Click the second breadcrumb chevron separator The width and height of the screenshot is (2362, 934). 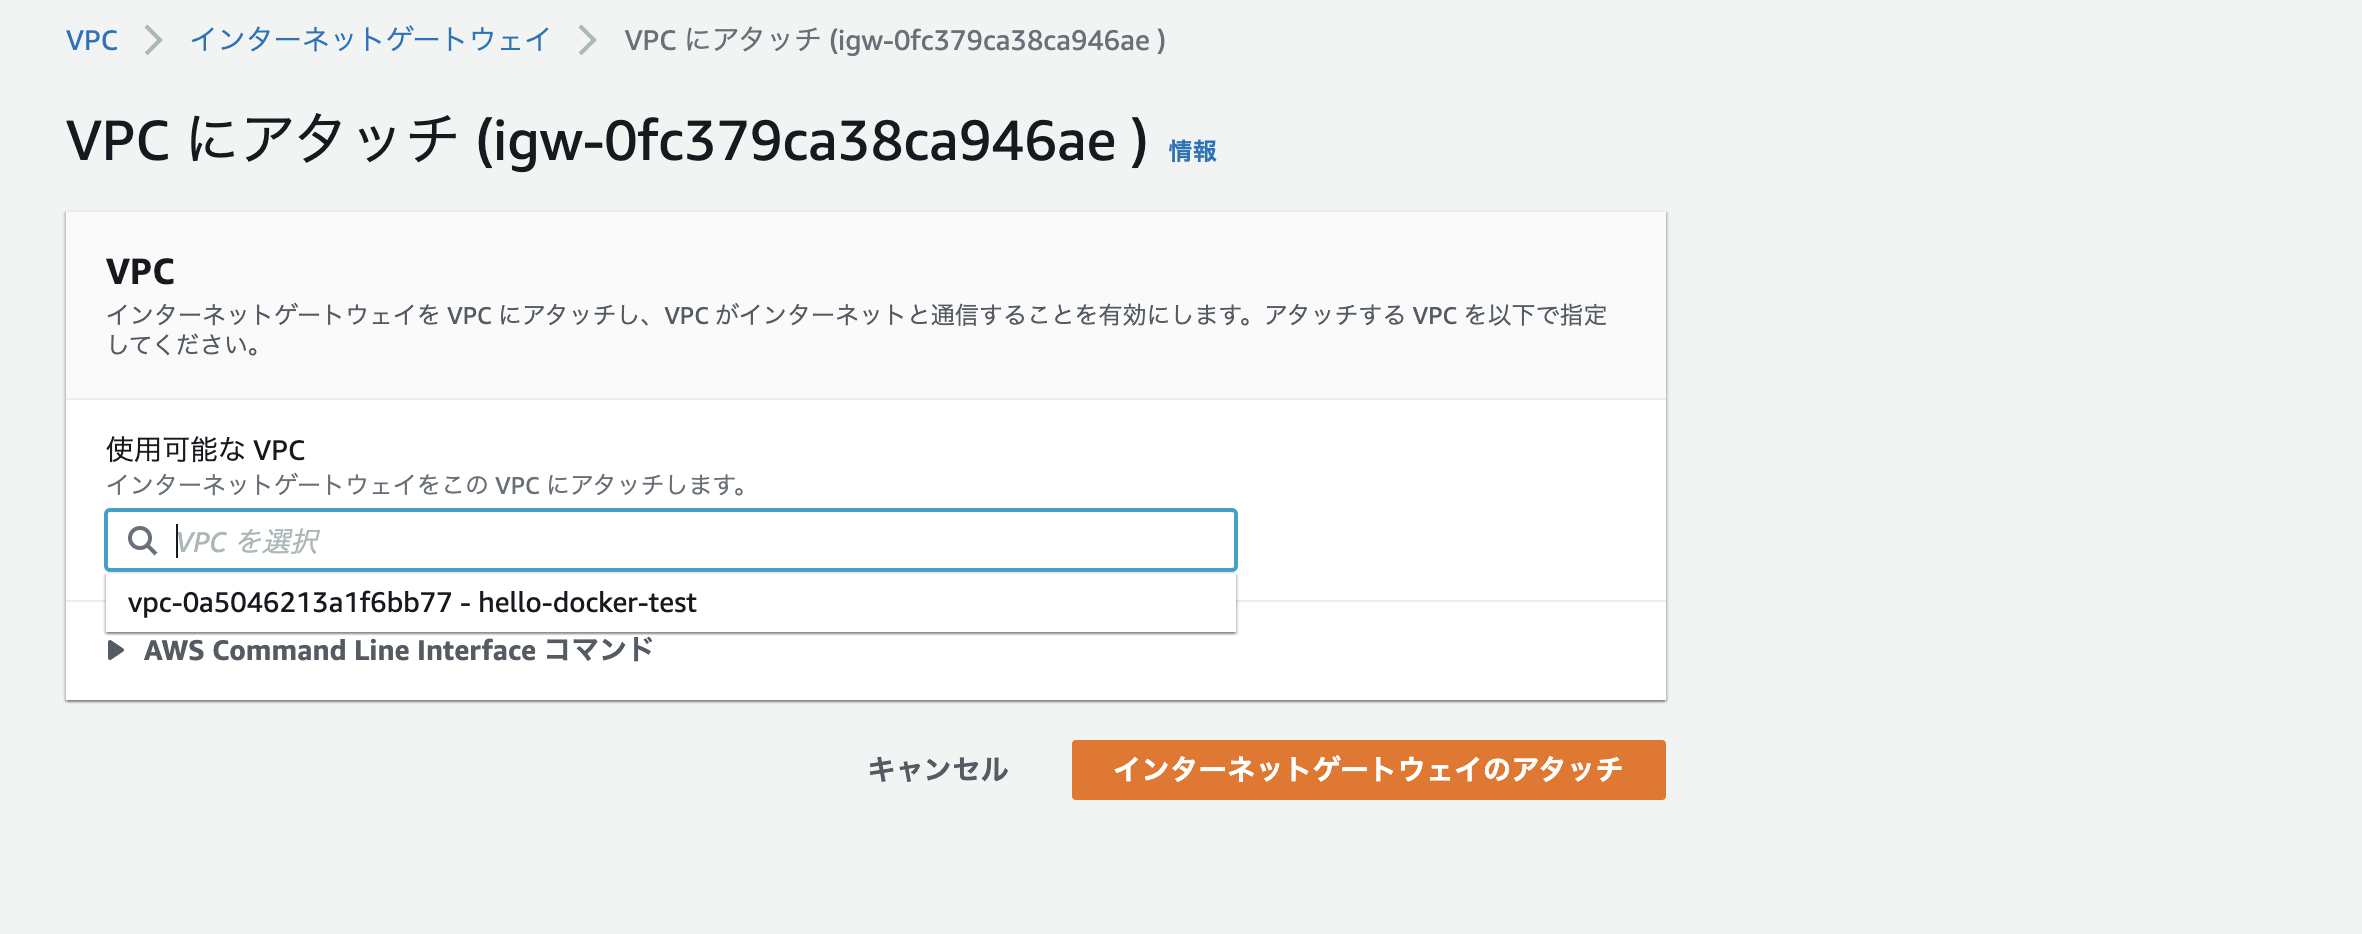[587, 41]
